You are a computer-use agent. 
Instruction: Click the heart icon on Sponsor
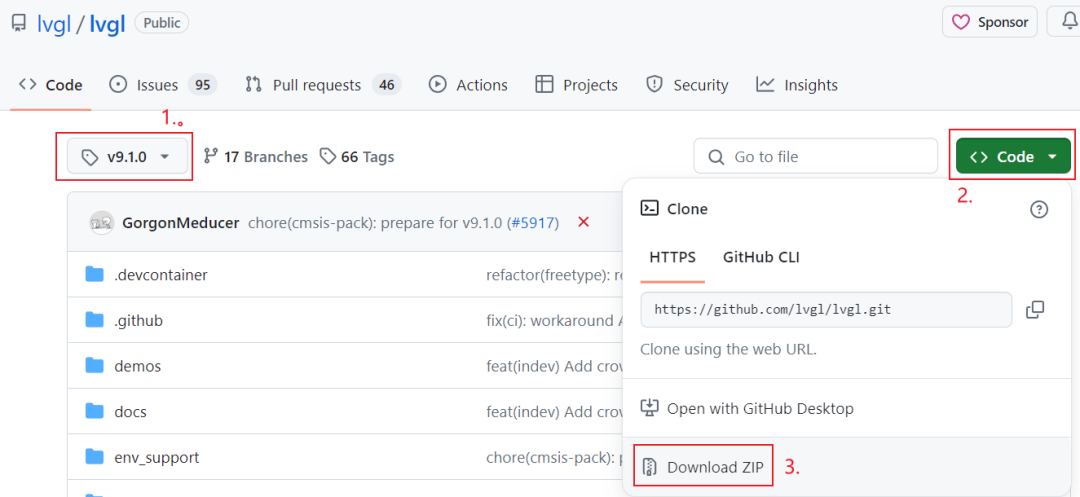click(961, 22)
